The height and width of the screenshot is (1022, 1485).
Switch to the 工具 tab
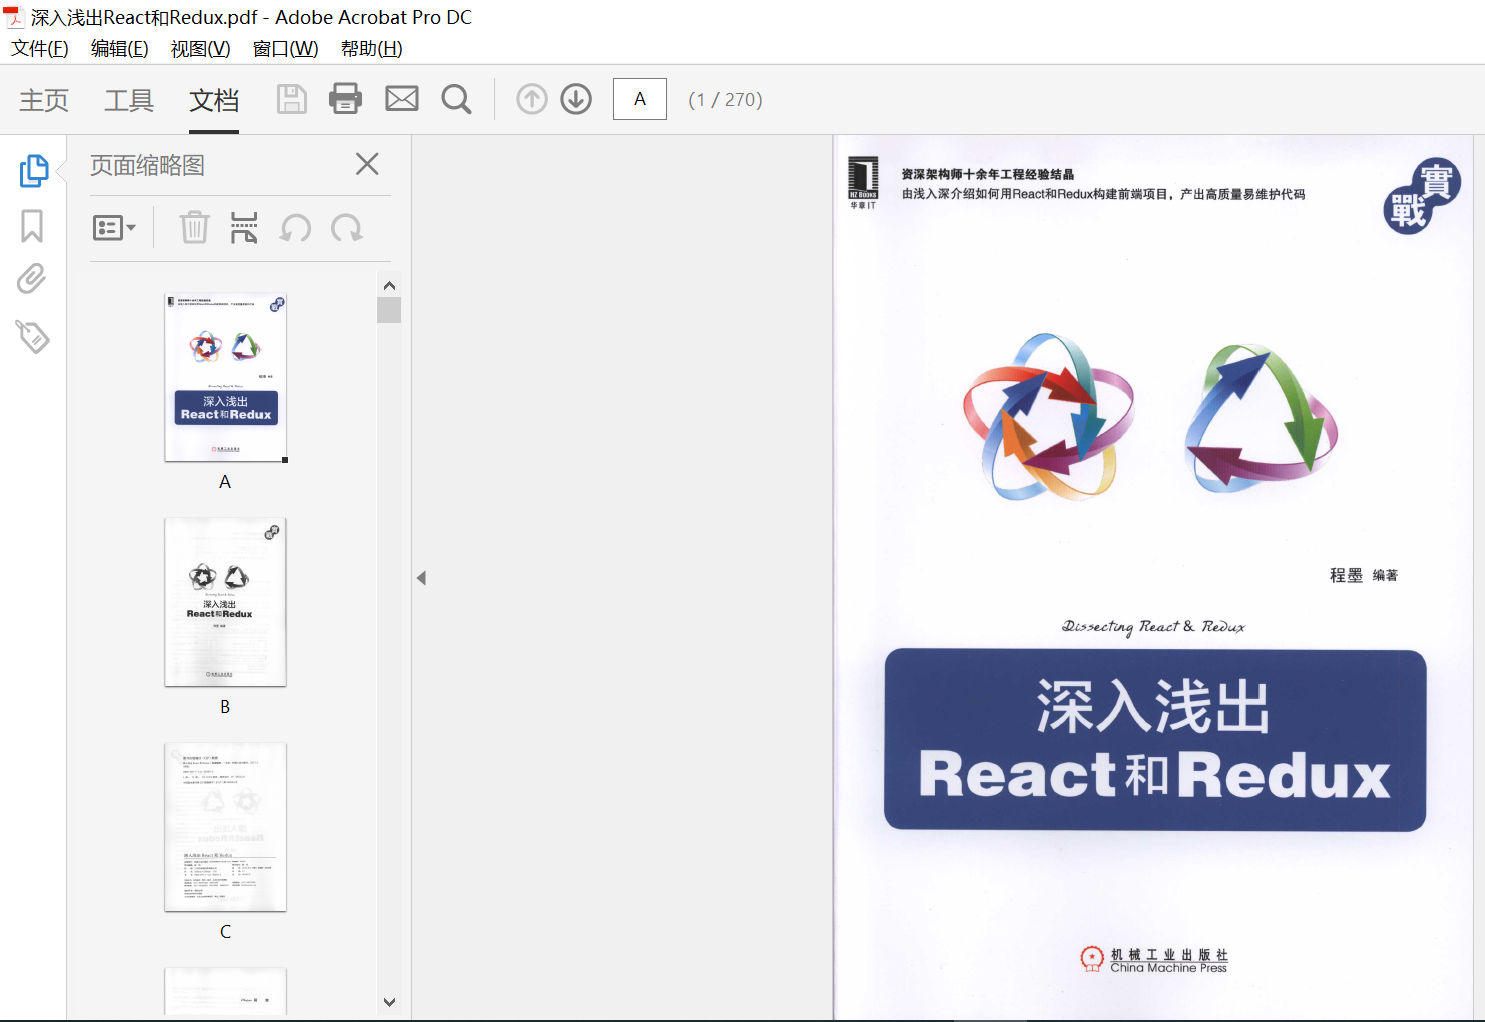[129, 100]
